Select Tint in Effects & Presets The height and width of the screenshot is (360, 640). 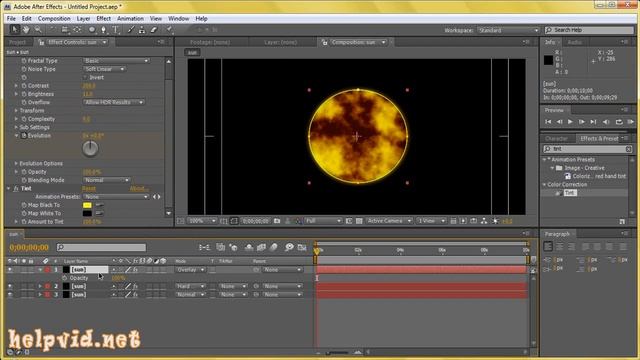coord(570,193)
